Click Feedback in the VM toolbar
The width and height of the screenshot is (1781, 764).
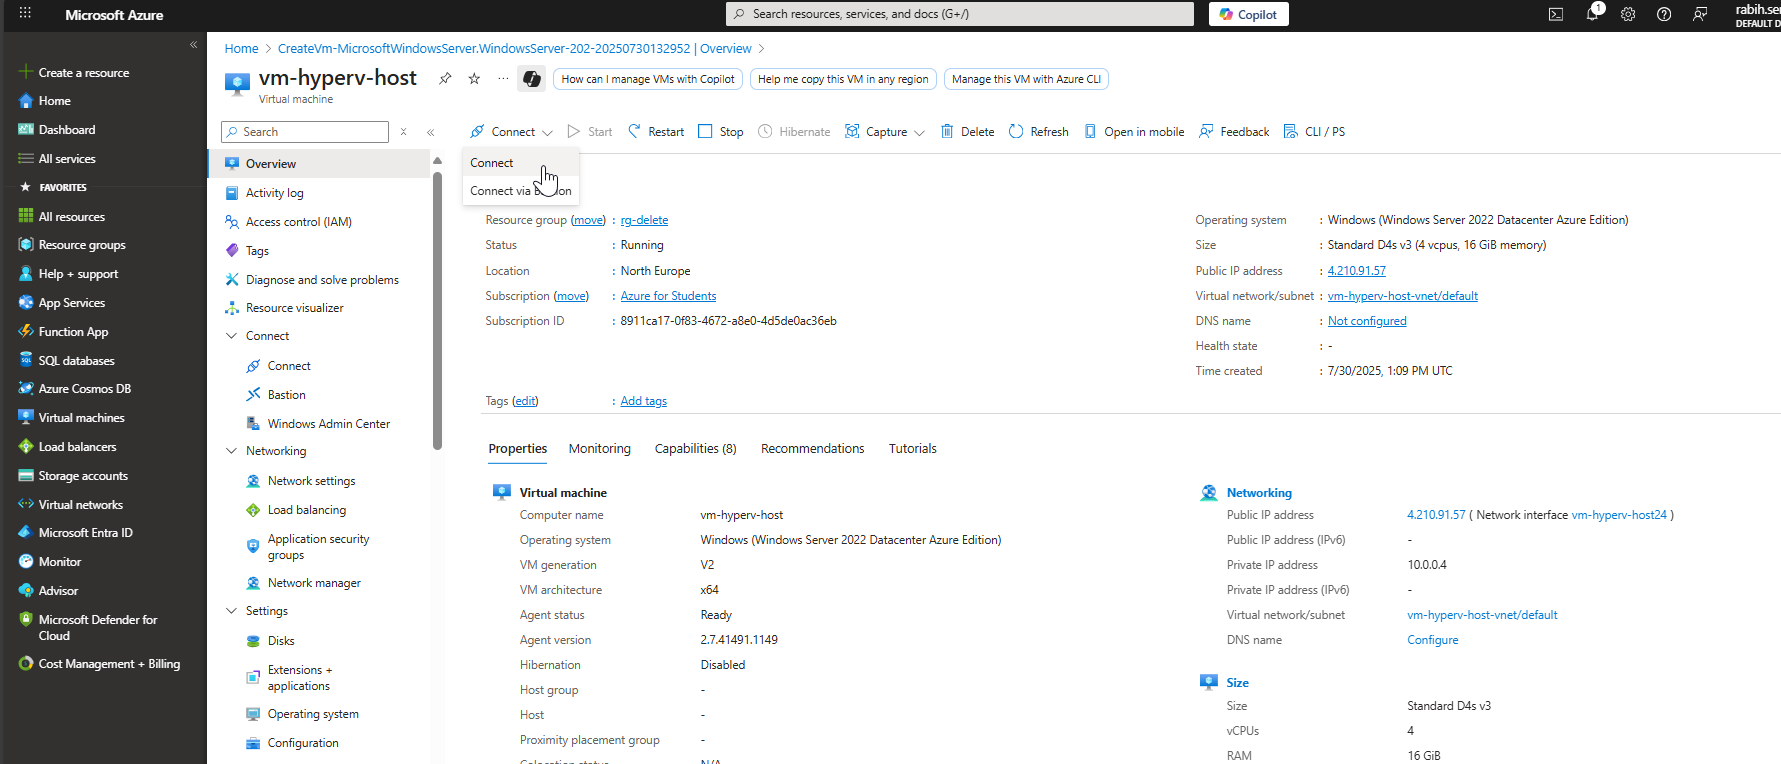click(x=1234, y=132)
